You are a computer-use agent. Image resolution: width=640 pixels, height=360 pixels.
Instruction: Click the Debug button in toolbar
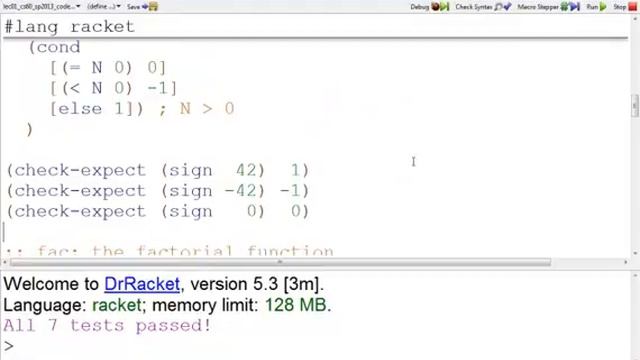point(429,7)
